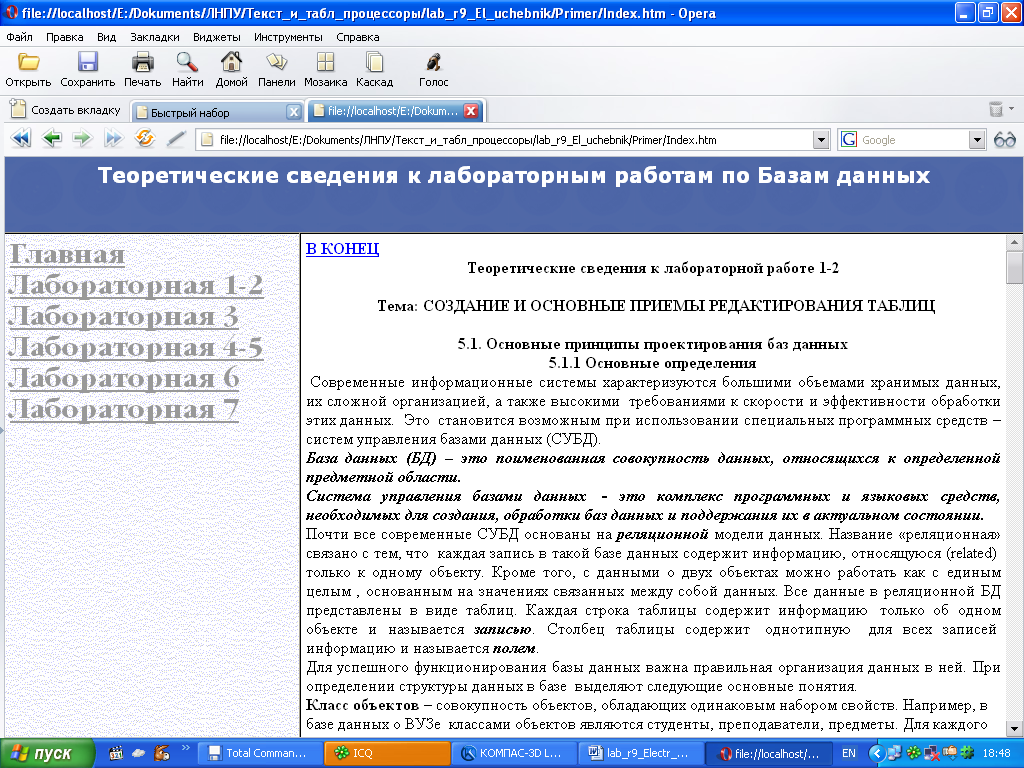
Task: Open the Справка menu
Action: tap(358, 37)
